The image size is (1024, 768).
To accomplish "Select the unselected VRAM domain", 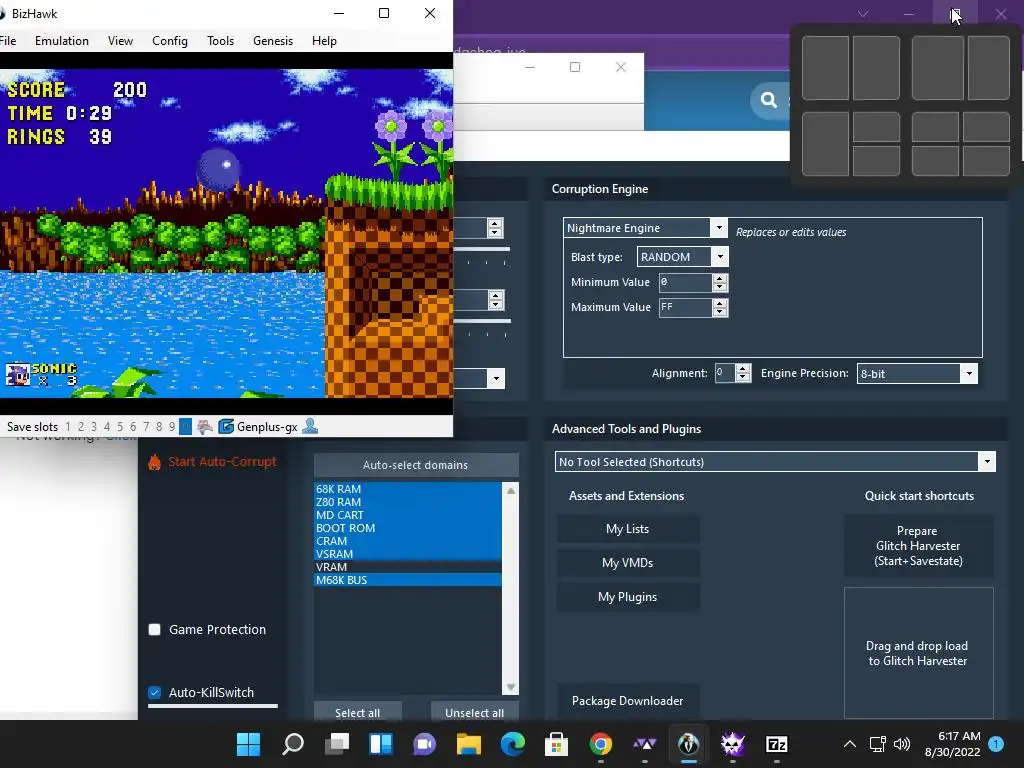I will [408, 567].
